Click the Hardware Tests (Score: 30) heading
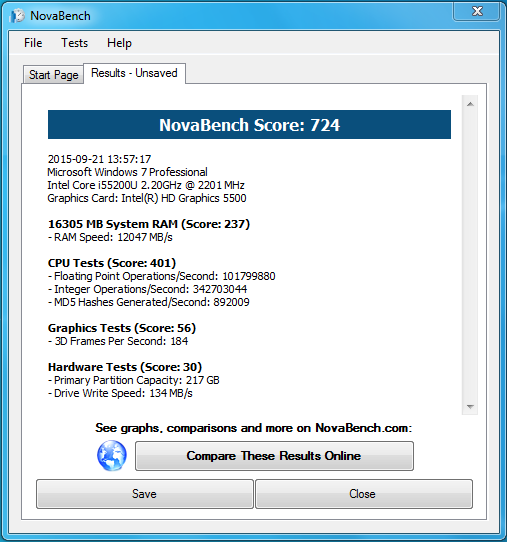Screen dimensions: 507x542 pos(125,367)
